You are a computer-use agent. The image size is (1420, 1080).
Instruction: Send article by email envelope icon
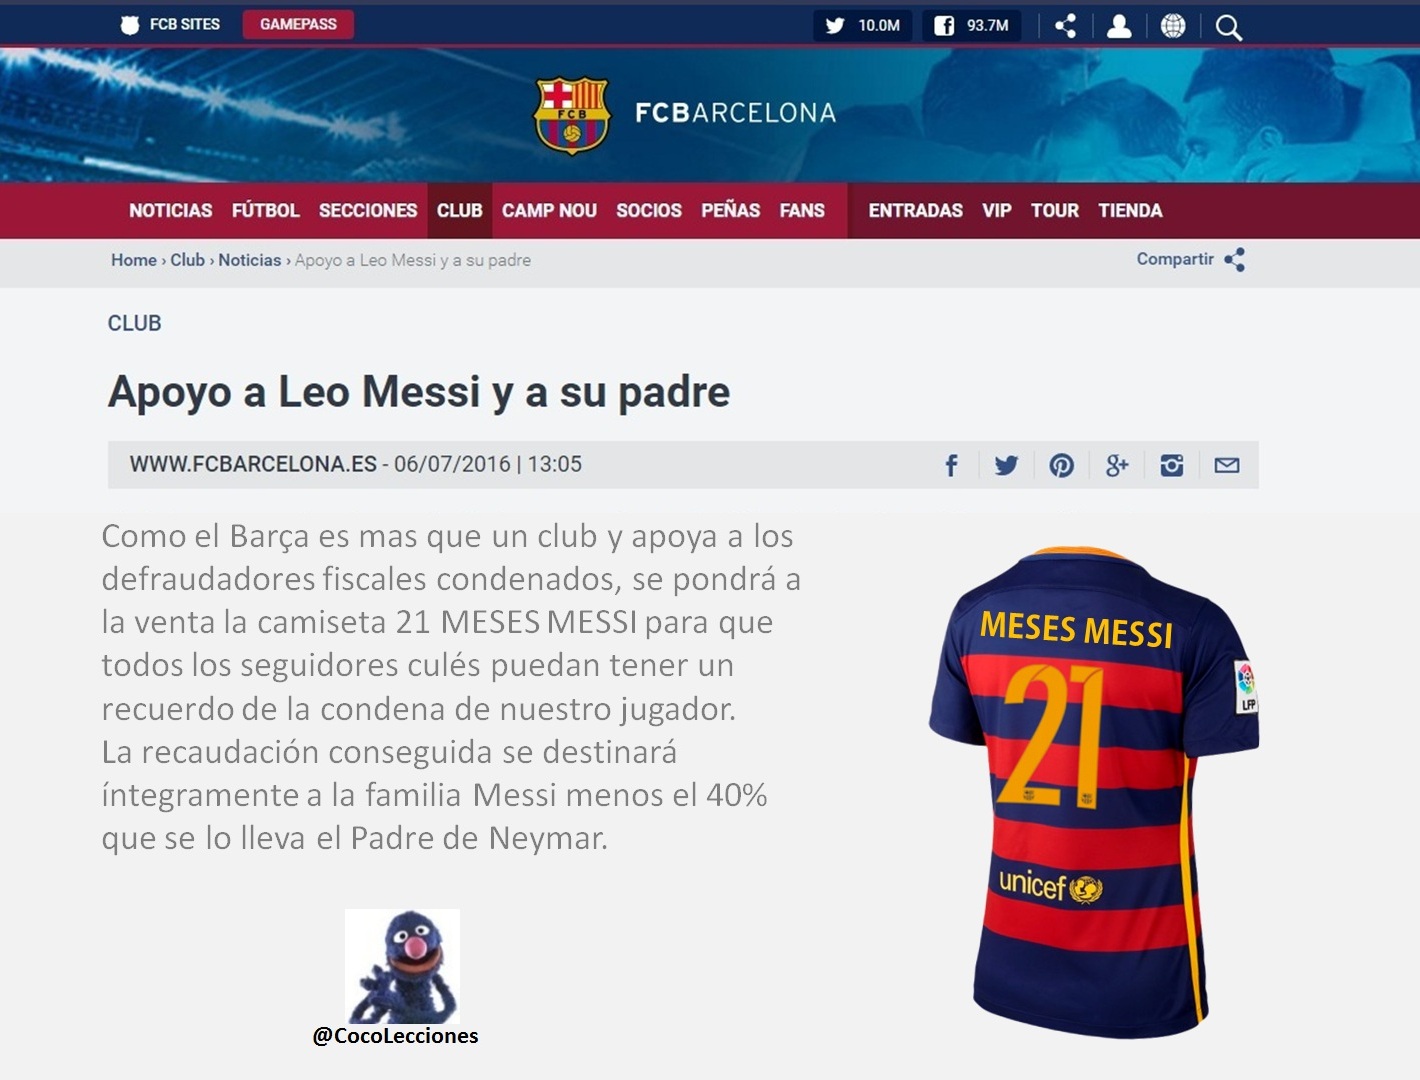pyautogui.click(x=1227, y=465)
